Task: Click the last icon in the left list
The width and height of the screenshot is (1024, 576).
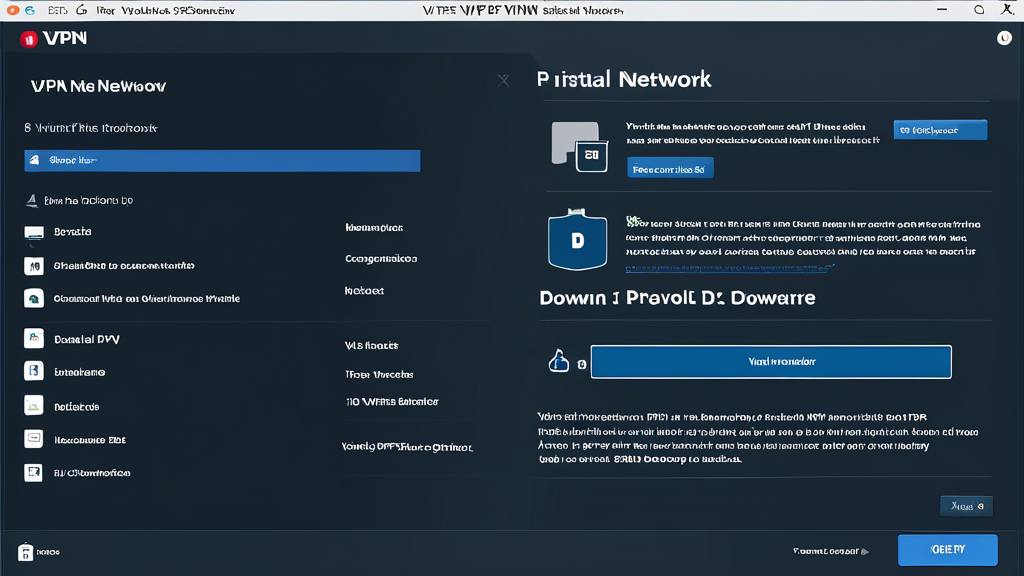Action: 34,472
